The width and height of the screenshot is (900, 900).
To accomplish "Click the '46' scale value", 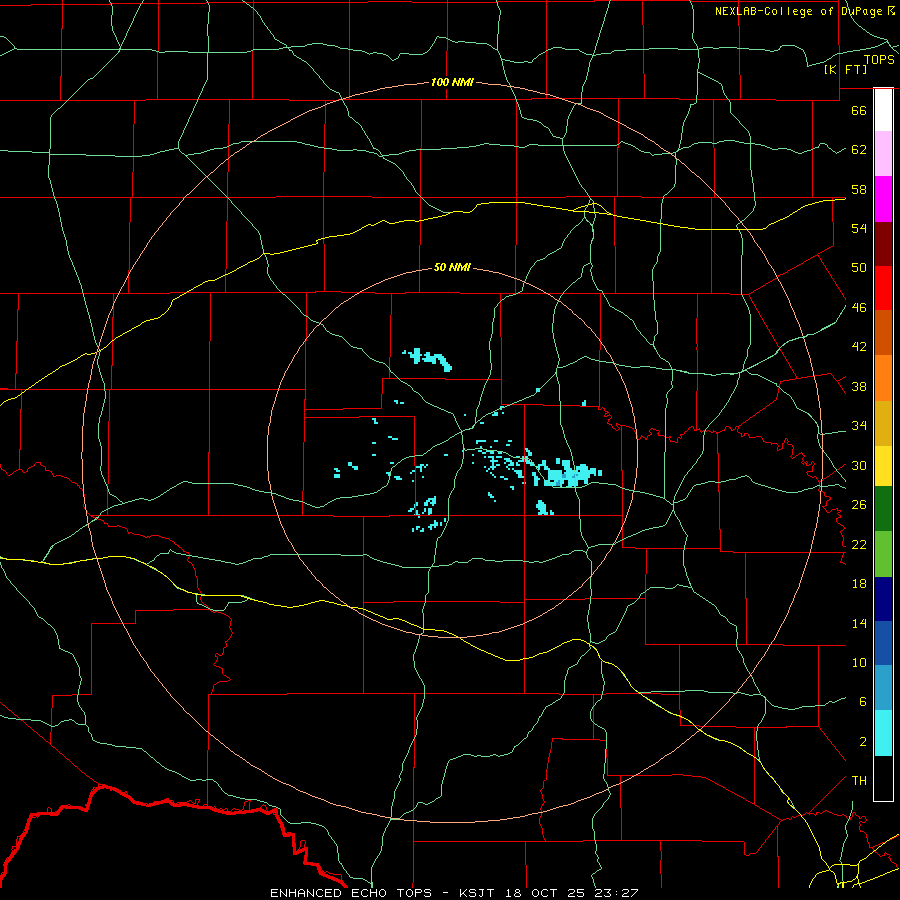I will click(x=859, y=308).
